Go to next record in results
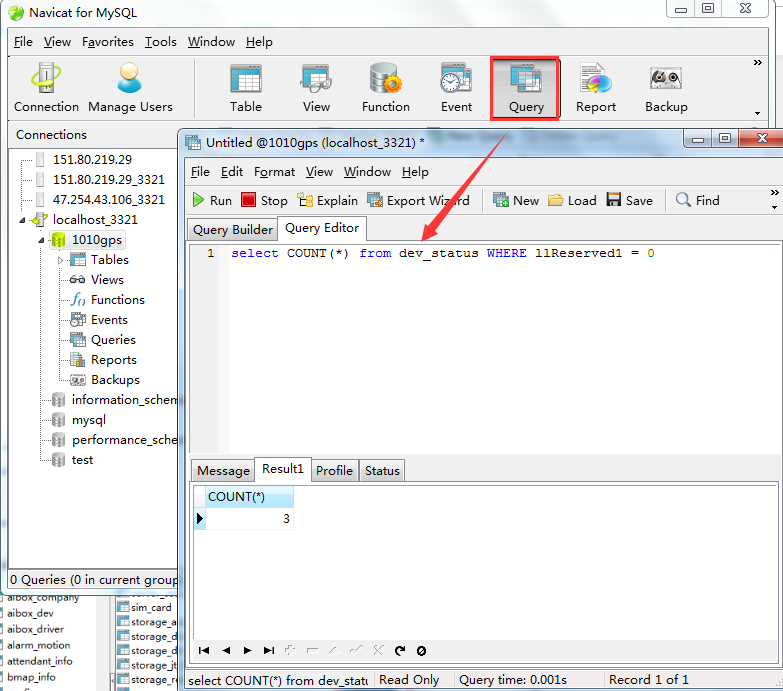 [x=247, y=650]
